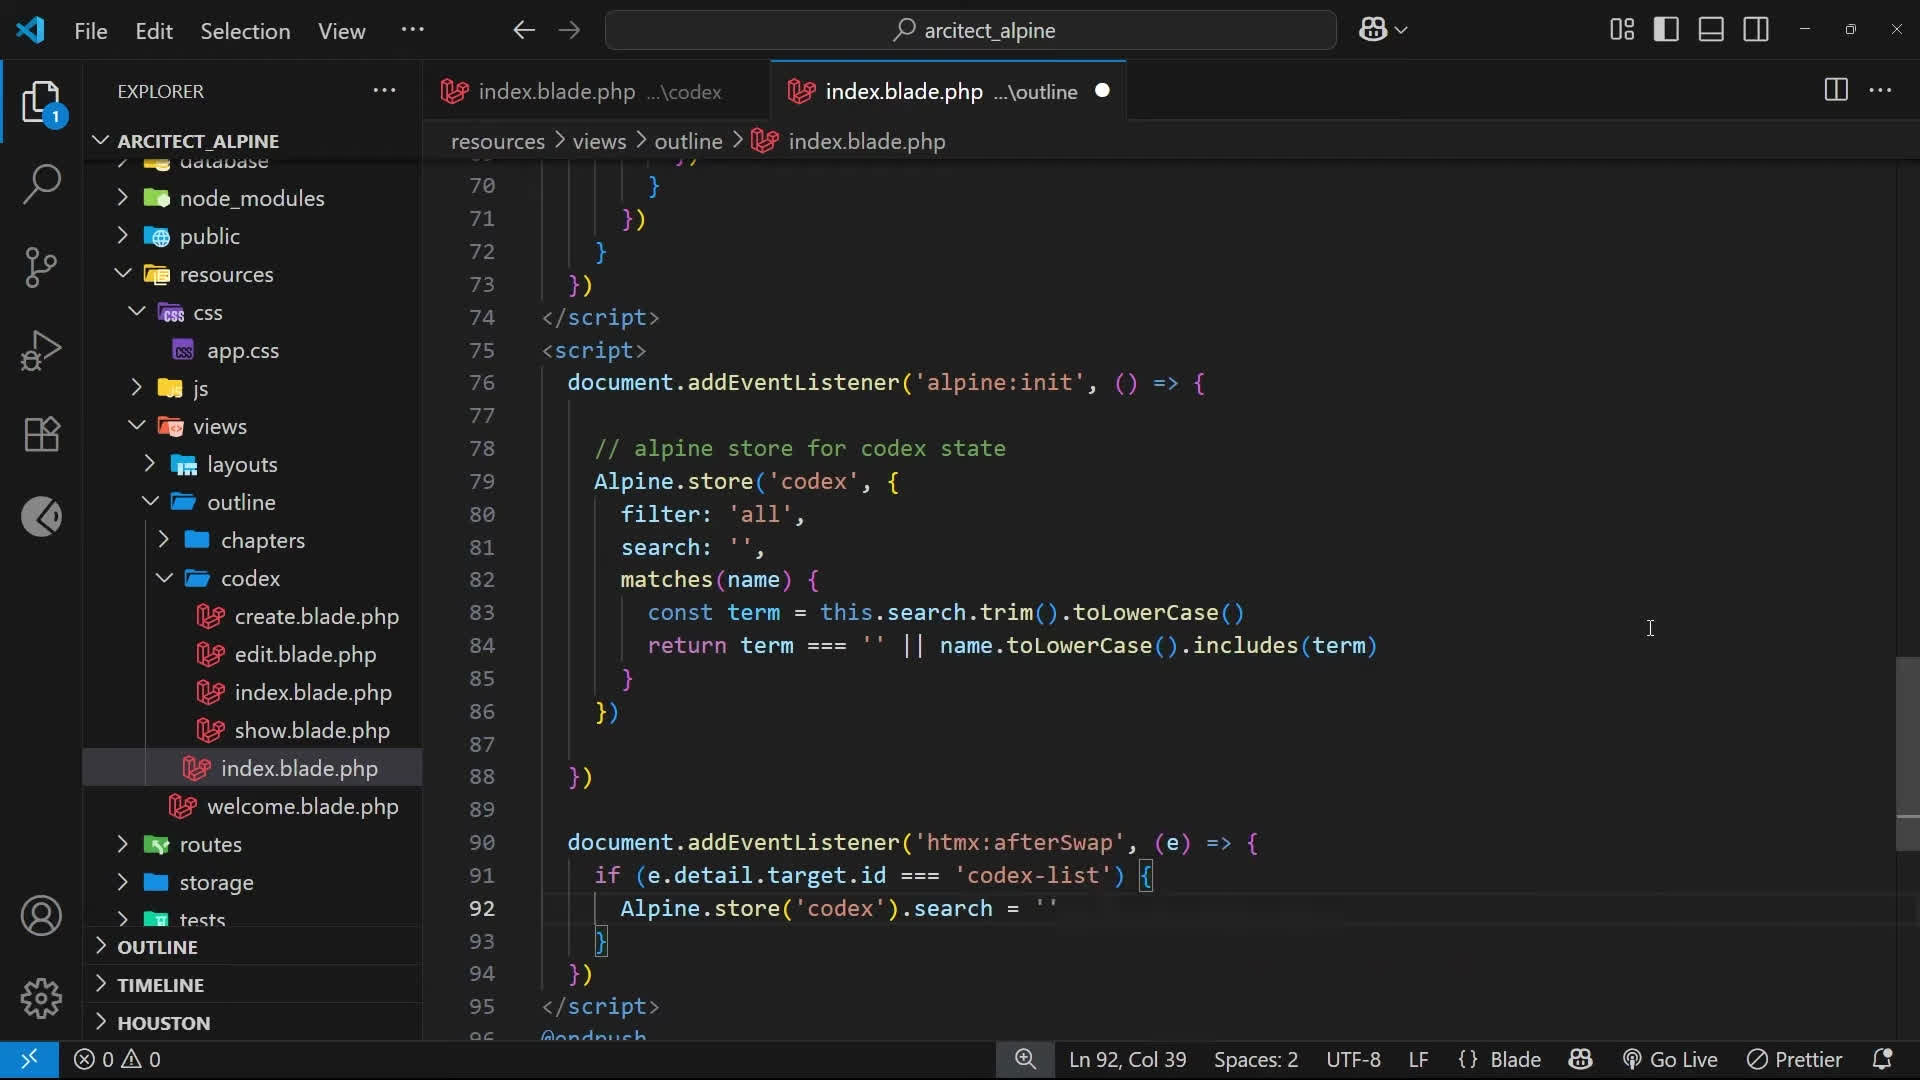1920x1080 pixels.
Task: Click Go Live in status bar
Action: [1670, 1059]
